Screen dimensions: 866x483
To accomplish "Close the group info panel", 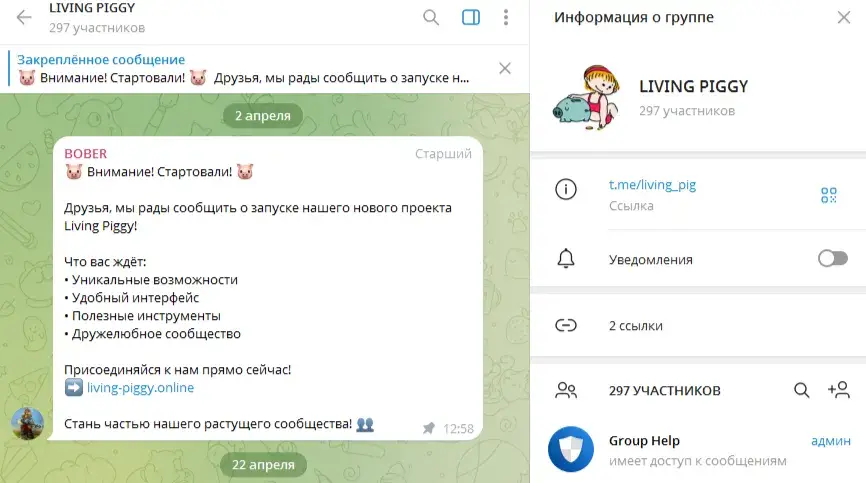I will [843, 17].
